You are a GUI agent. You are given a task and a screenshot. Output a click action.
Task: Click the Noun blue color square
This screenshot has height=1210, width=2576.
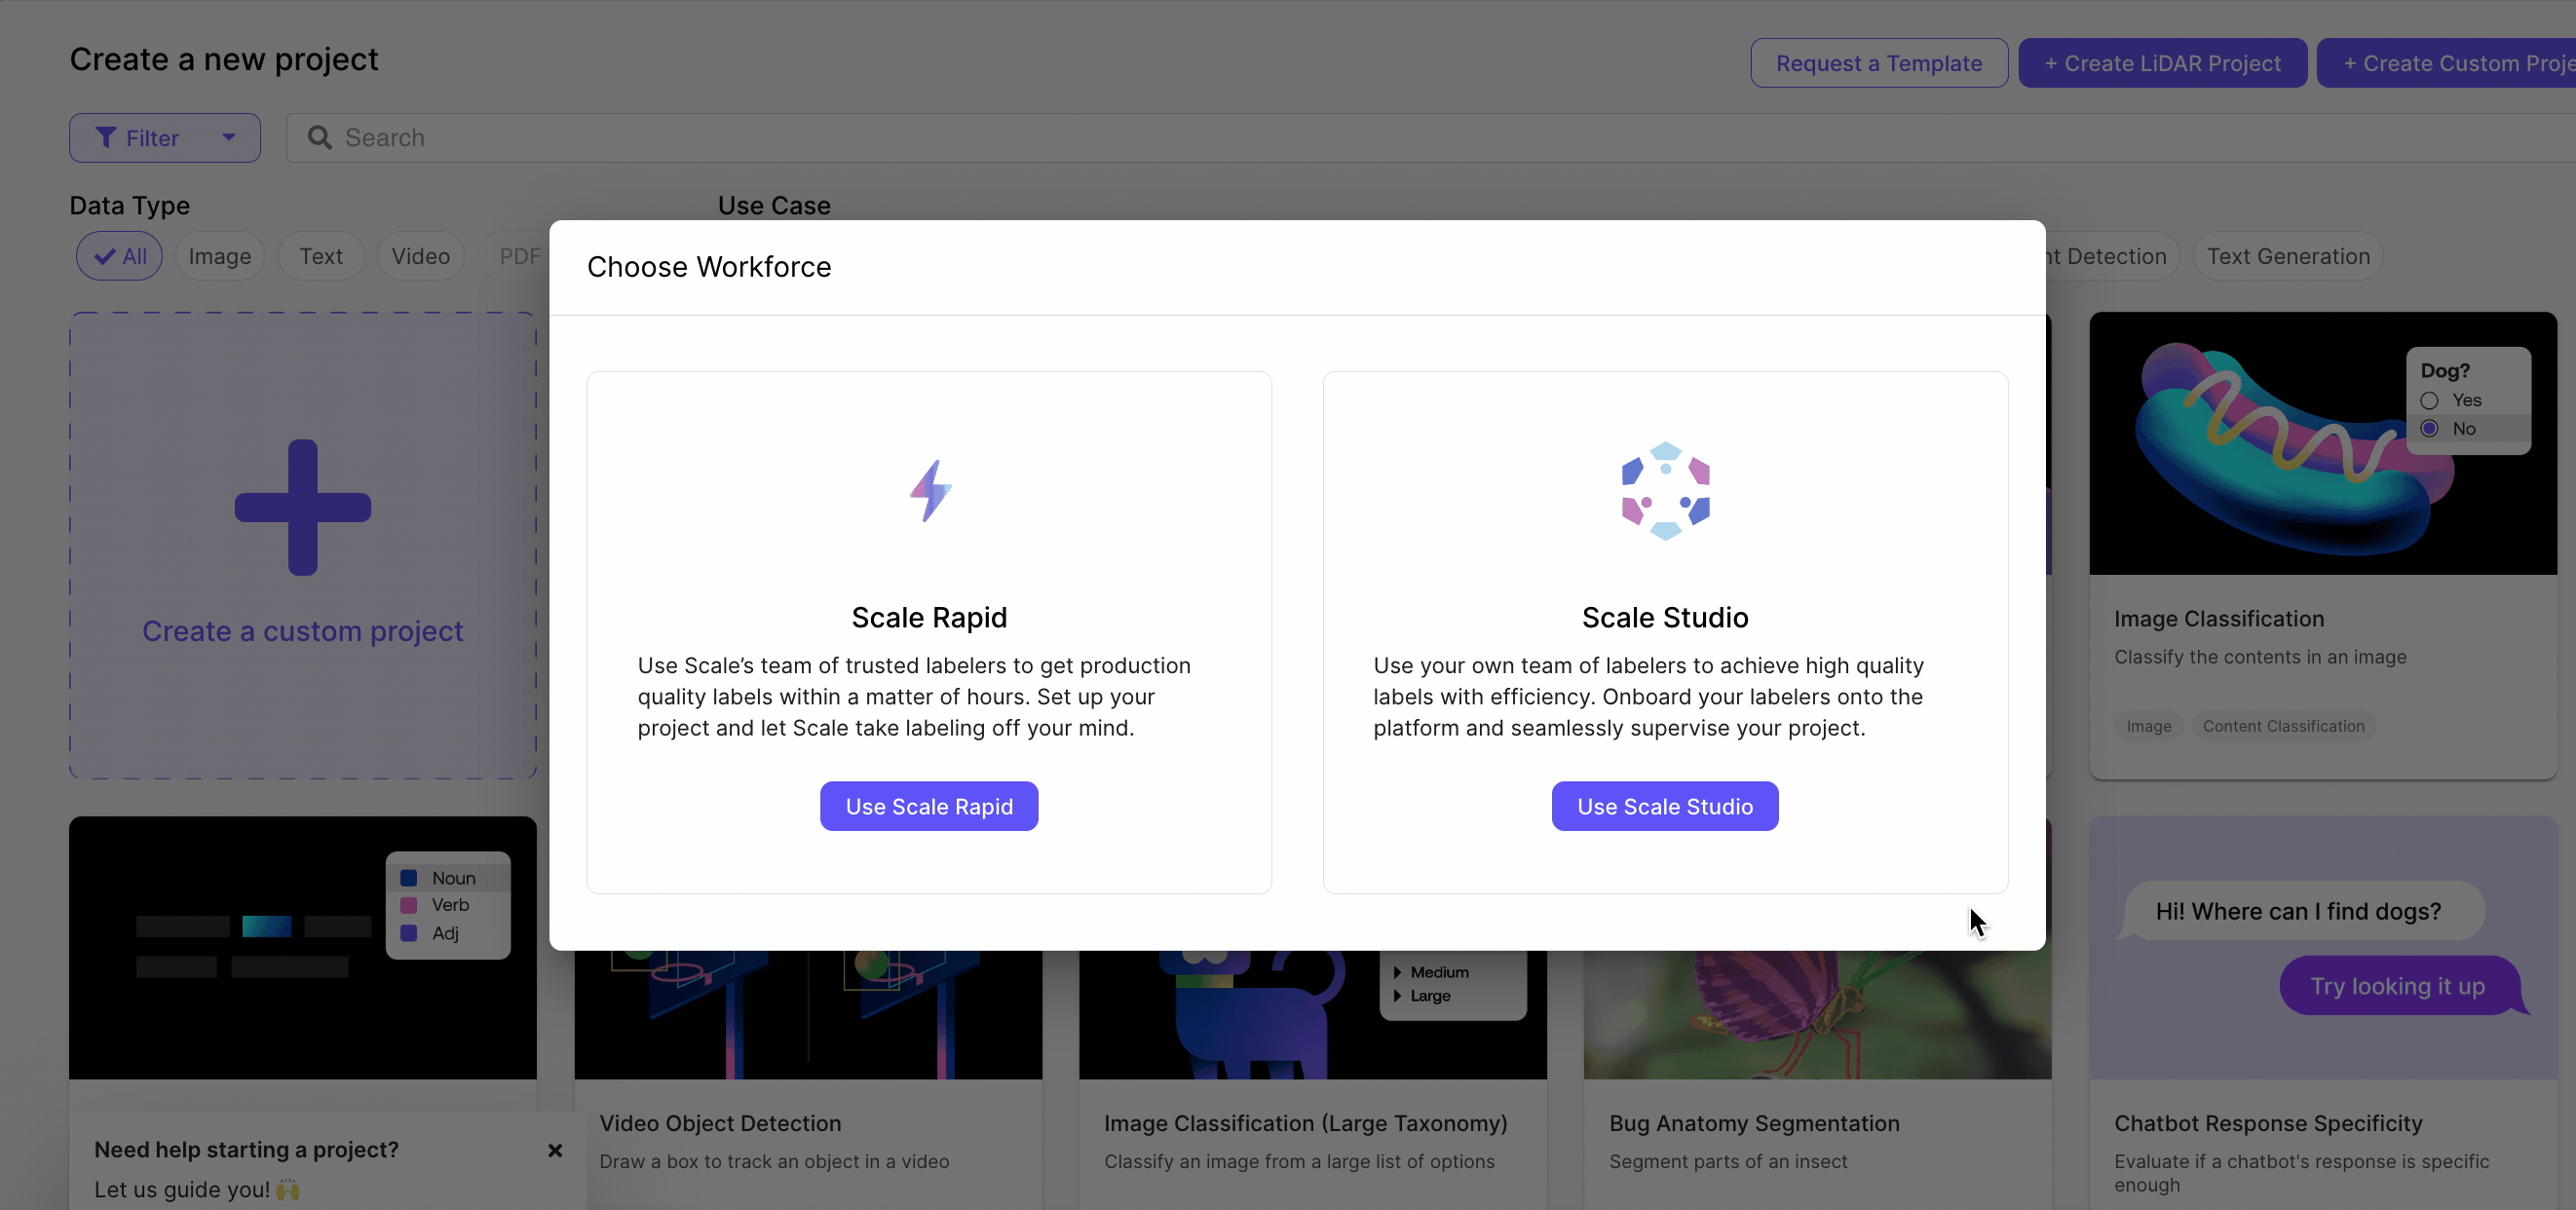click(409, 878)
